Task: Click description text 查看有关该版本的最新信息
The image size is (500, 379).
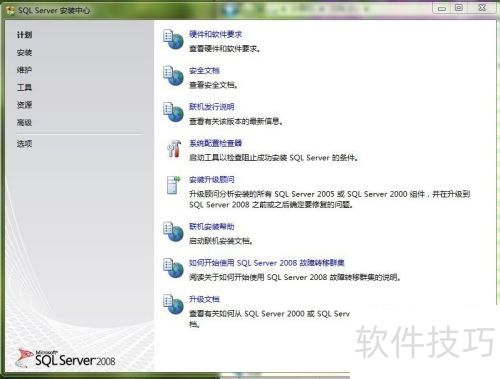Action: point(236,121)
